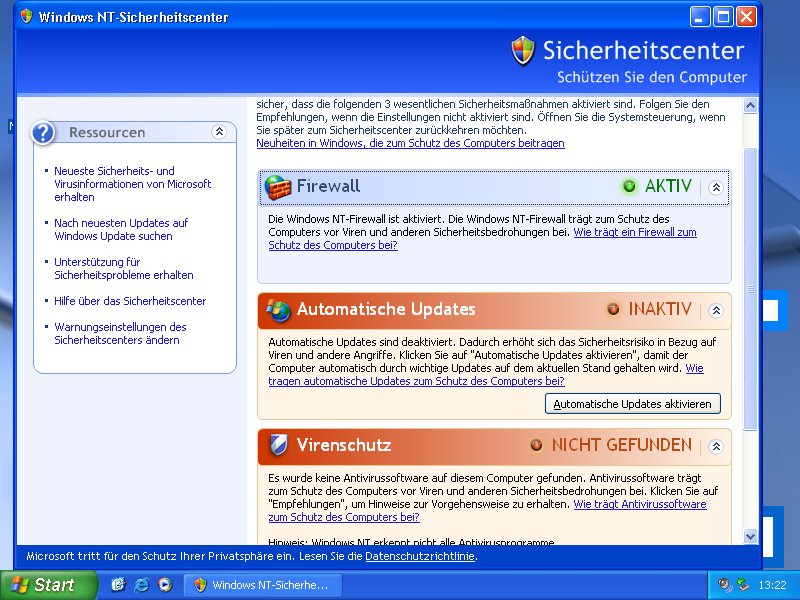The height and width of the screenshot is (600, 800).
Task: Click the green AKTIV status indicator
Action: pyautogui.click(x=629, y=187)
